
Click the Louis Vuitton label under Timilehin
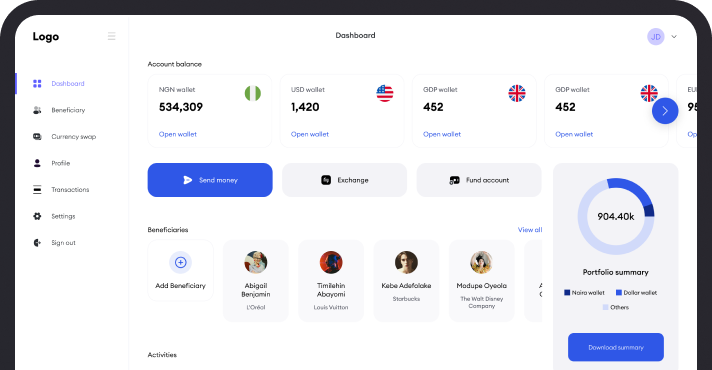tap(331, 307)
